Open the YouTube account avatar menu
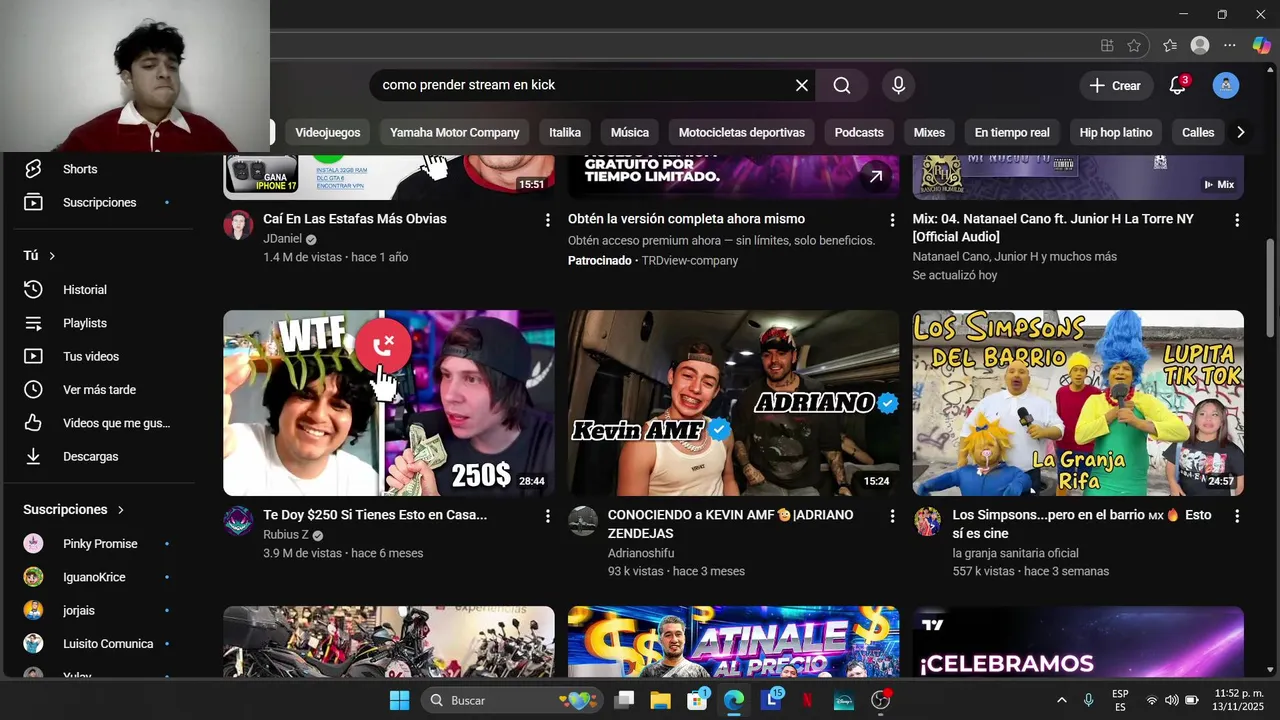Viewport: 1280px width, 720px height. (x=1226, y=85)
